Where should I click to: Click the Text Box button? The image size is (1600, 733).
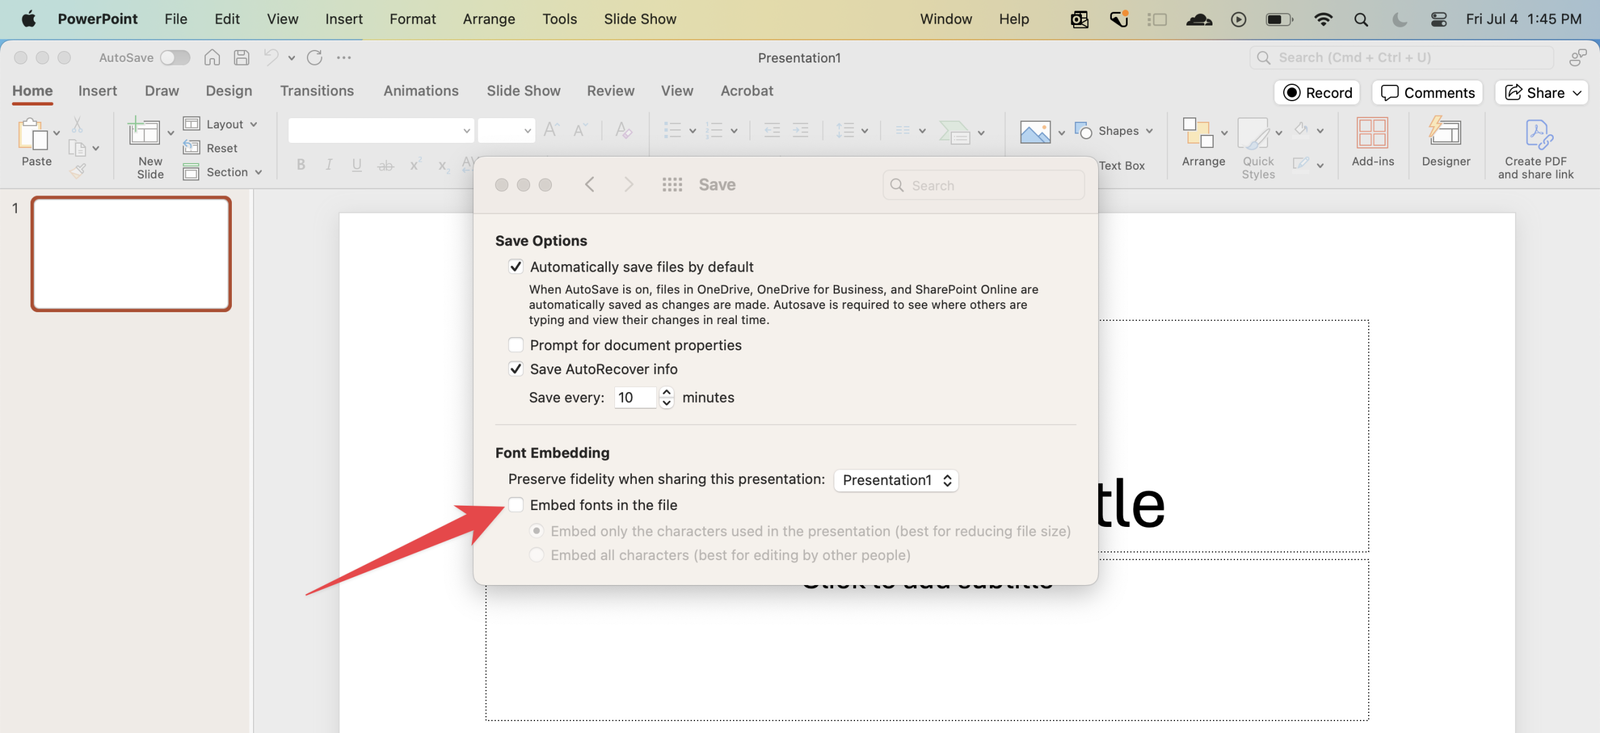(x=1122, y=166)
